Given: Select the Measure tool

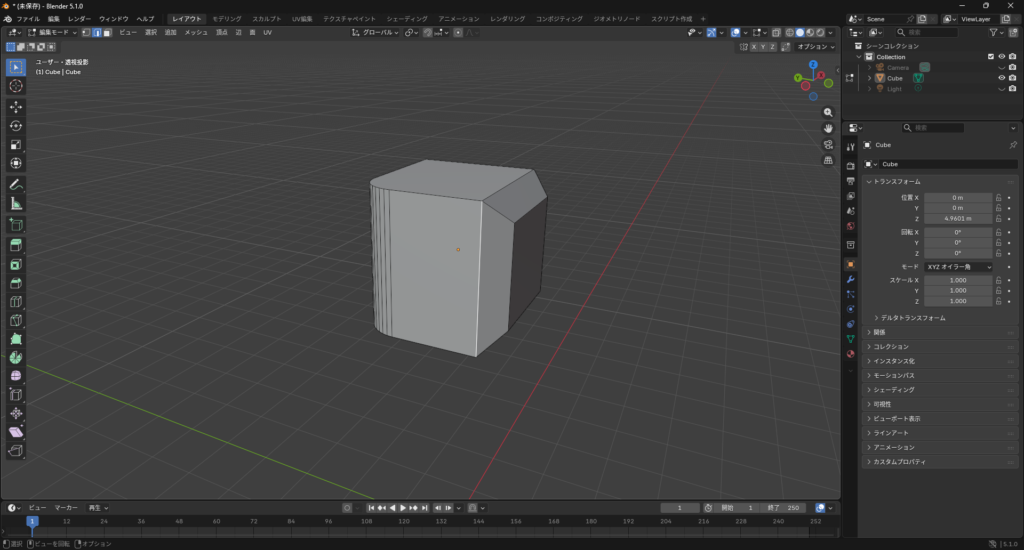Looking at the screenshot, I should pos(16,204).
